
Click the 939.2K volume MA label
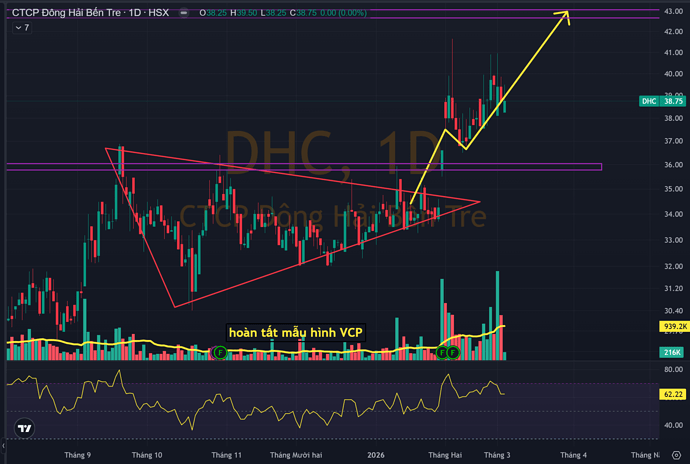pos(673,326)
